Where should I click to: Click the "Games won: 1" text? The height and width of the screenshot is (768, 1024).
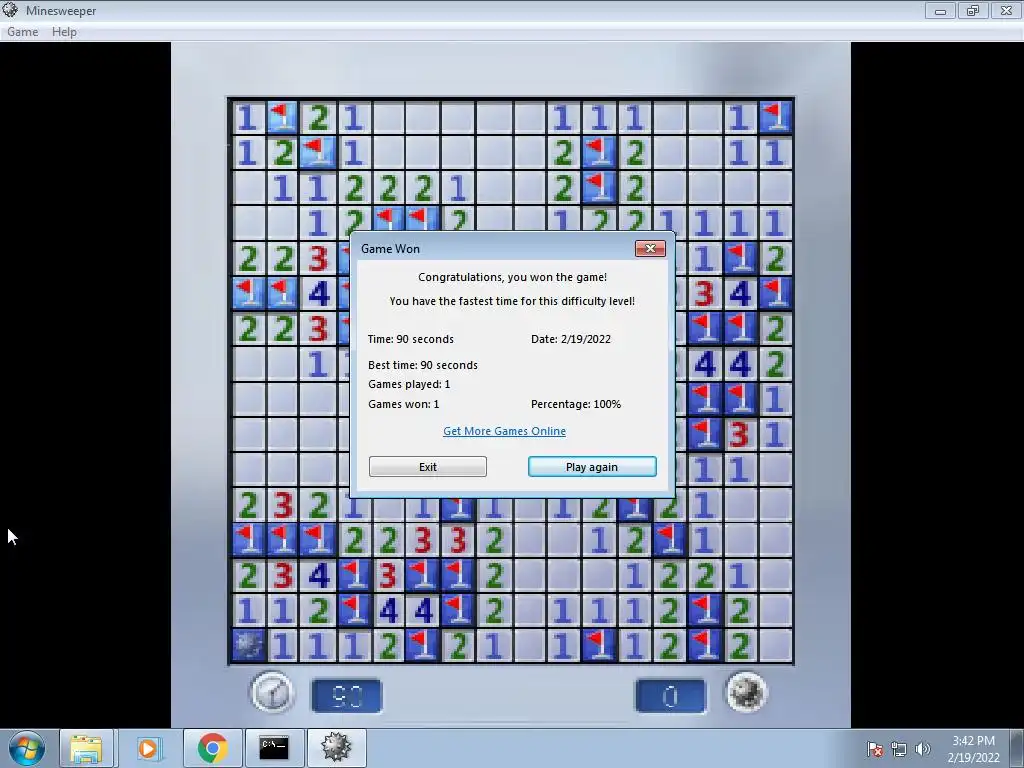coord(404,404)
